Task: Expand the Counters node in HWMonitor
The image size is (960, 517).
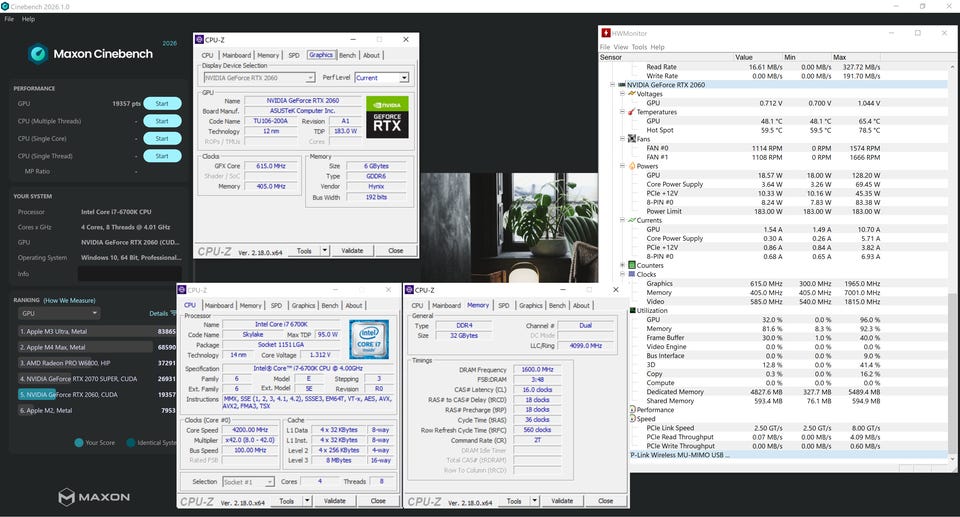Action: pos(622,265)
